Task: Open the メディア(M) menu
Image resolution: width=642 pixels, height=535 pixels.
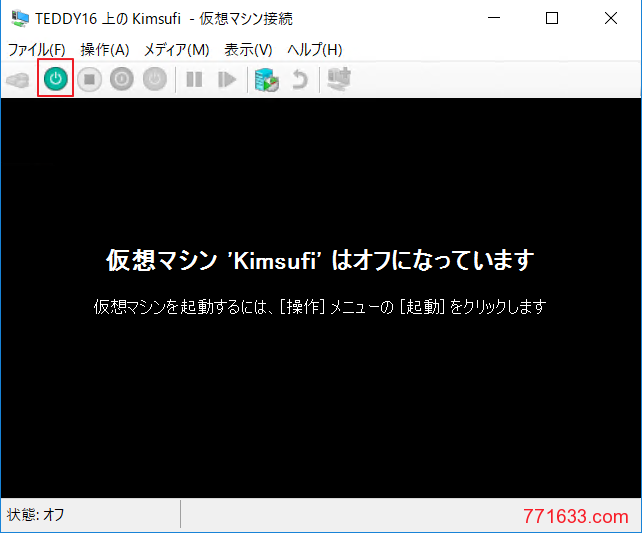Action: 176,50
